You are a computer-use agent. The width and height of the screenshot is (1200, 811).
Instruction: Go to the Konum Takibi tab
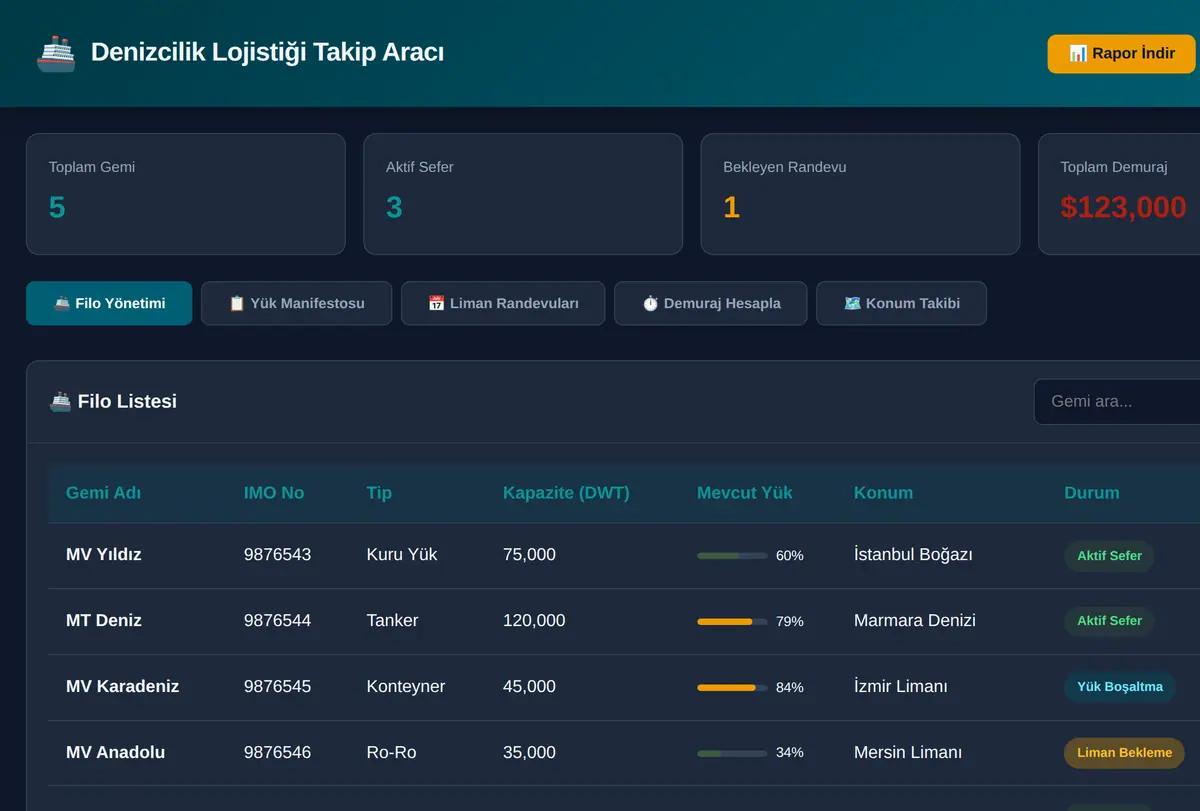901,303
